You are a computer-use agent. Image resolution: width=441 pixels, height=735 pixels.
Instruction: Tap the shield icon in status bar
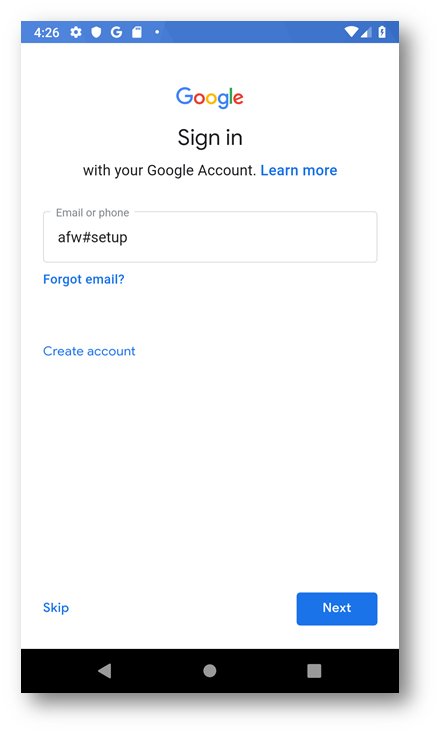tap(96, 32)
